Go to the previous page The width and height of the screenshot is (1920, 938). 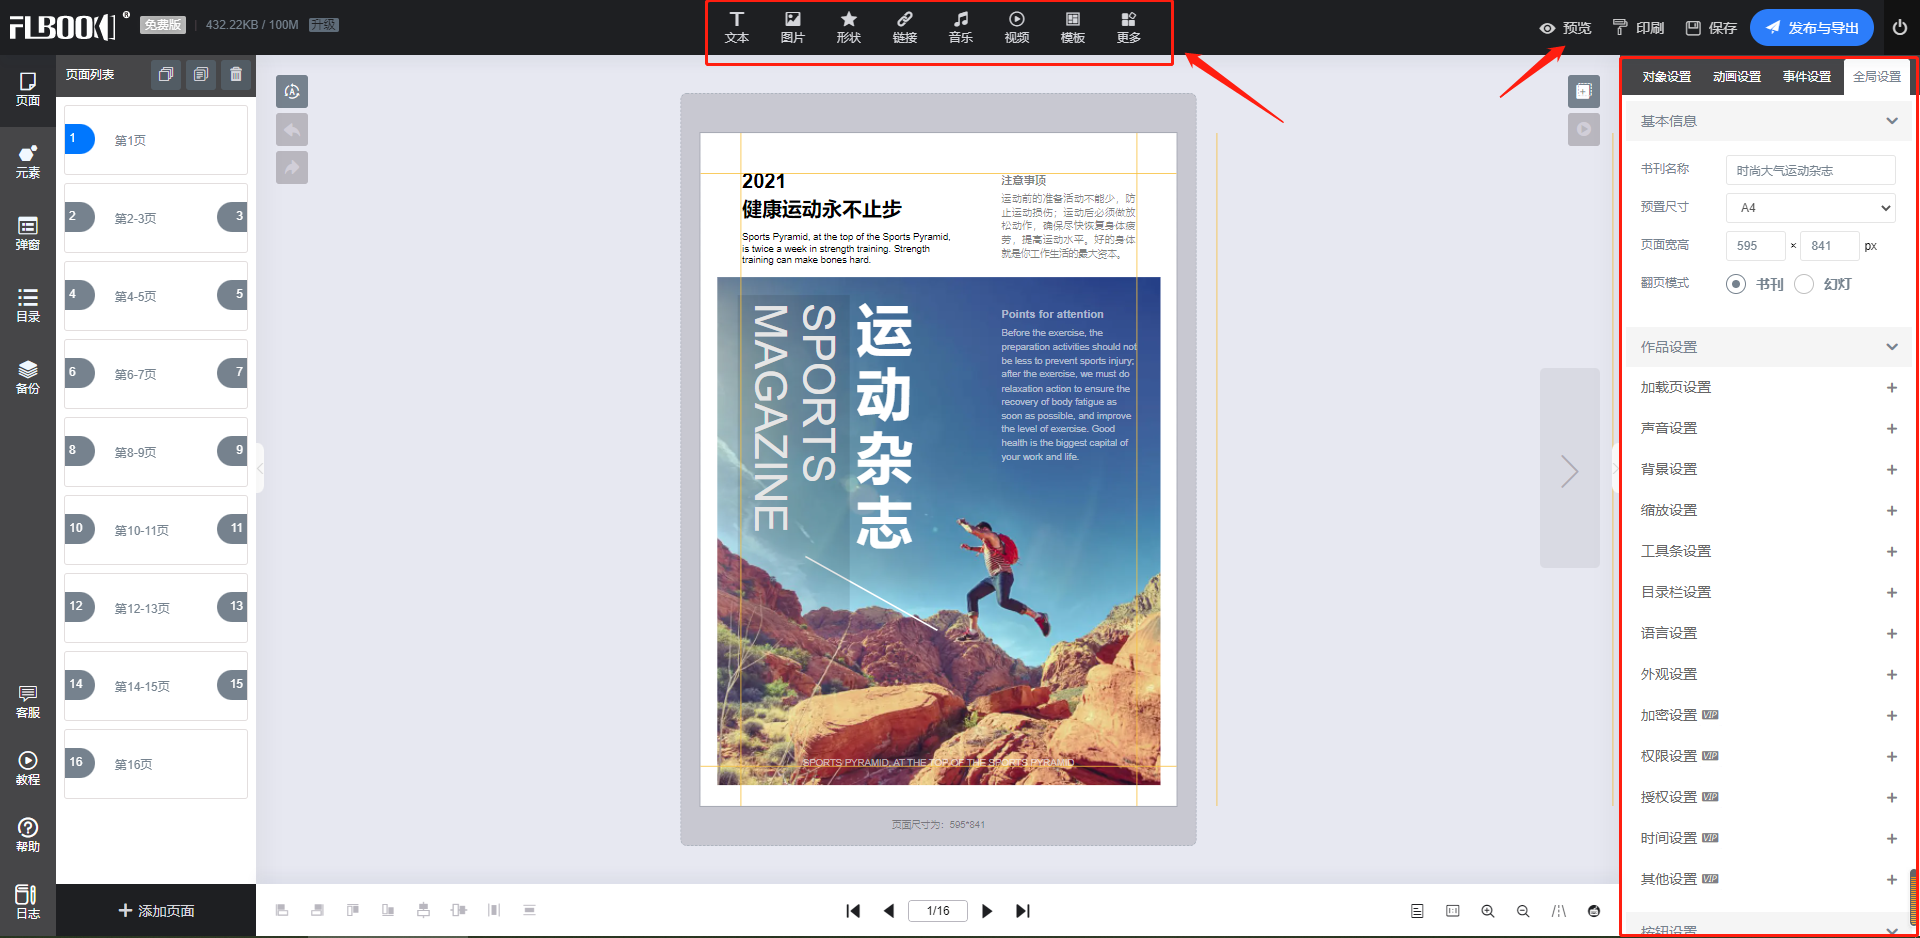(x=889, y=911)
